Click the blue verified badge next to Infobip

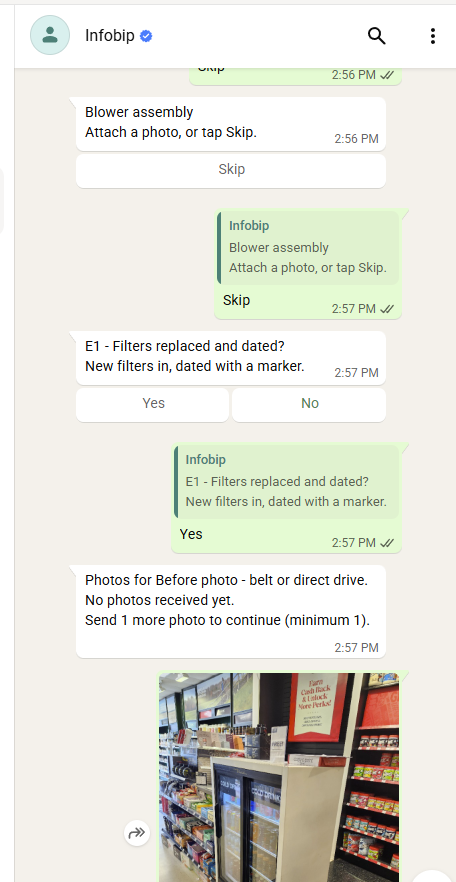tap(146, 36)
